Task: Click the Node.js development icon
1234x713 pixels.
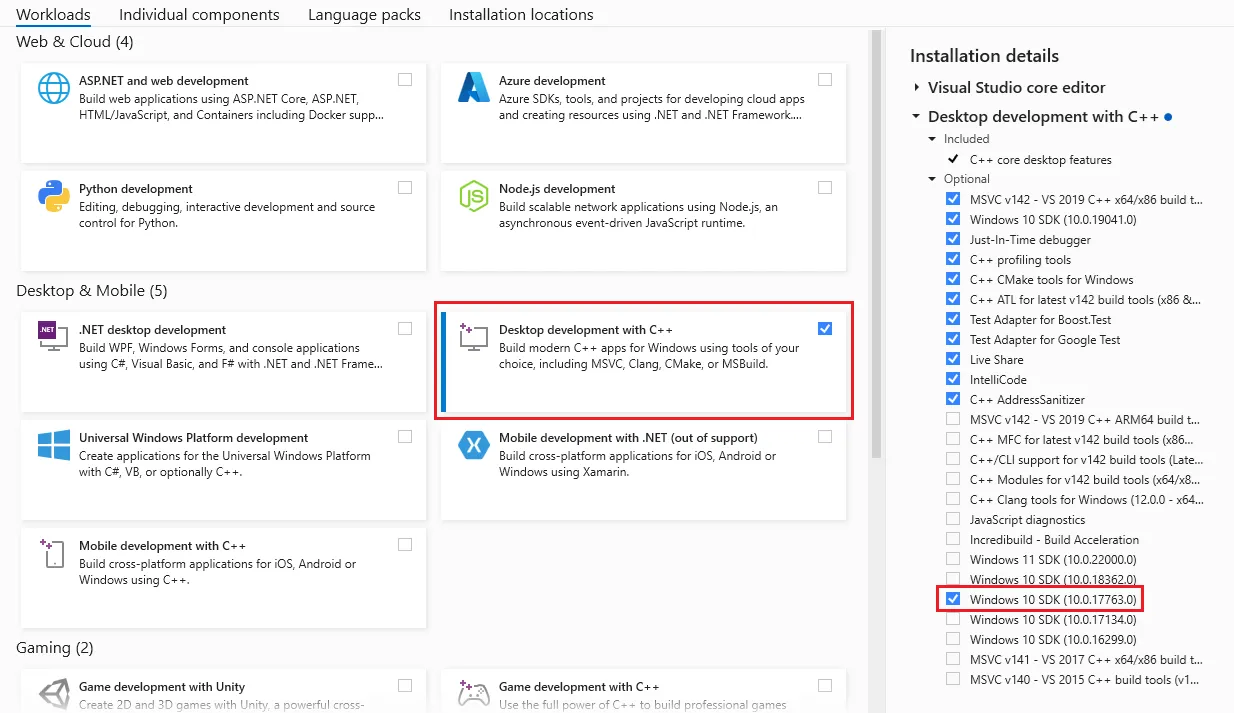Action: (x=473, y=198)
